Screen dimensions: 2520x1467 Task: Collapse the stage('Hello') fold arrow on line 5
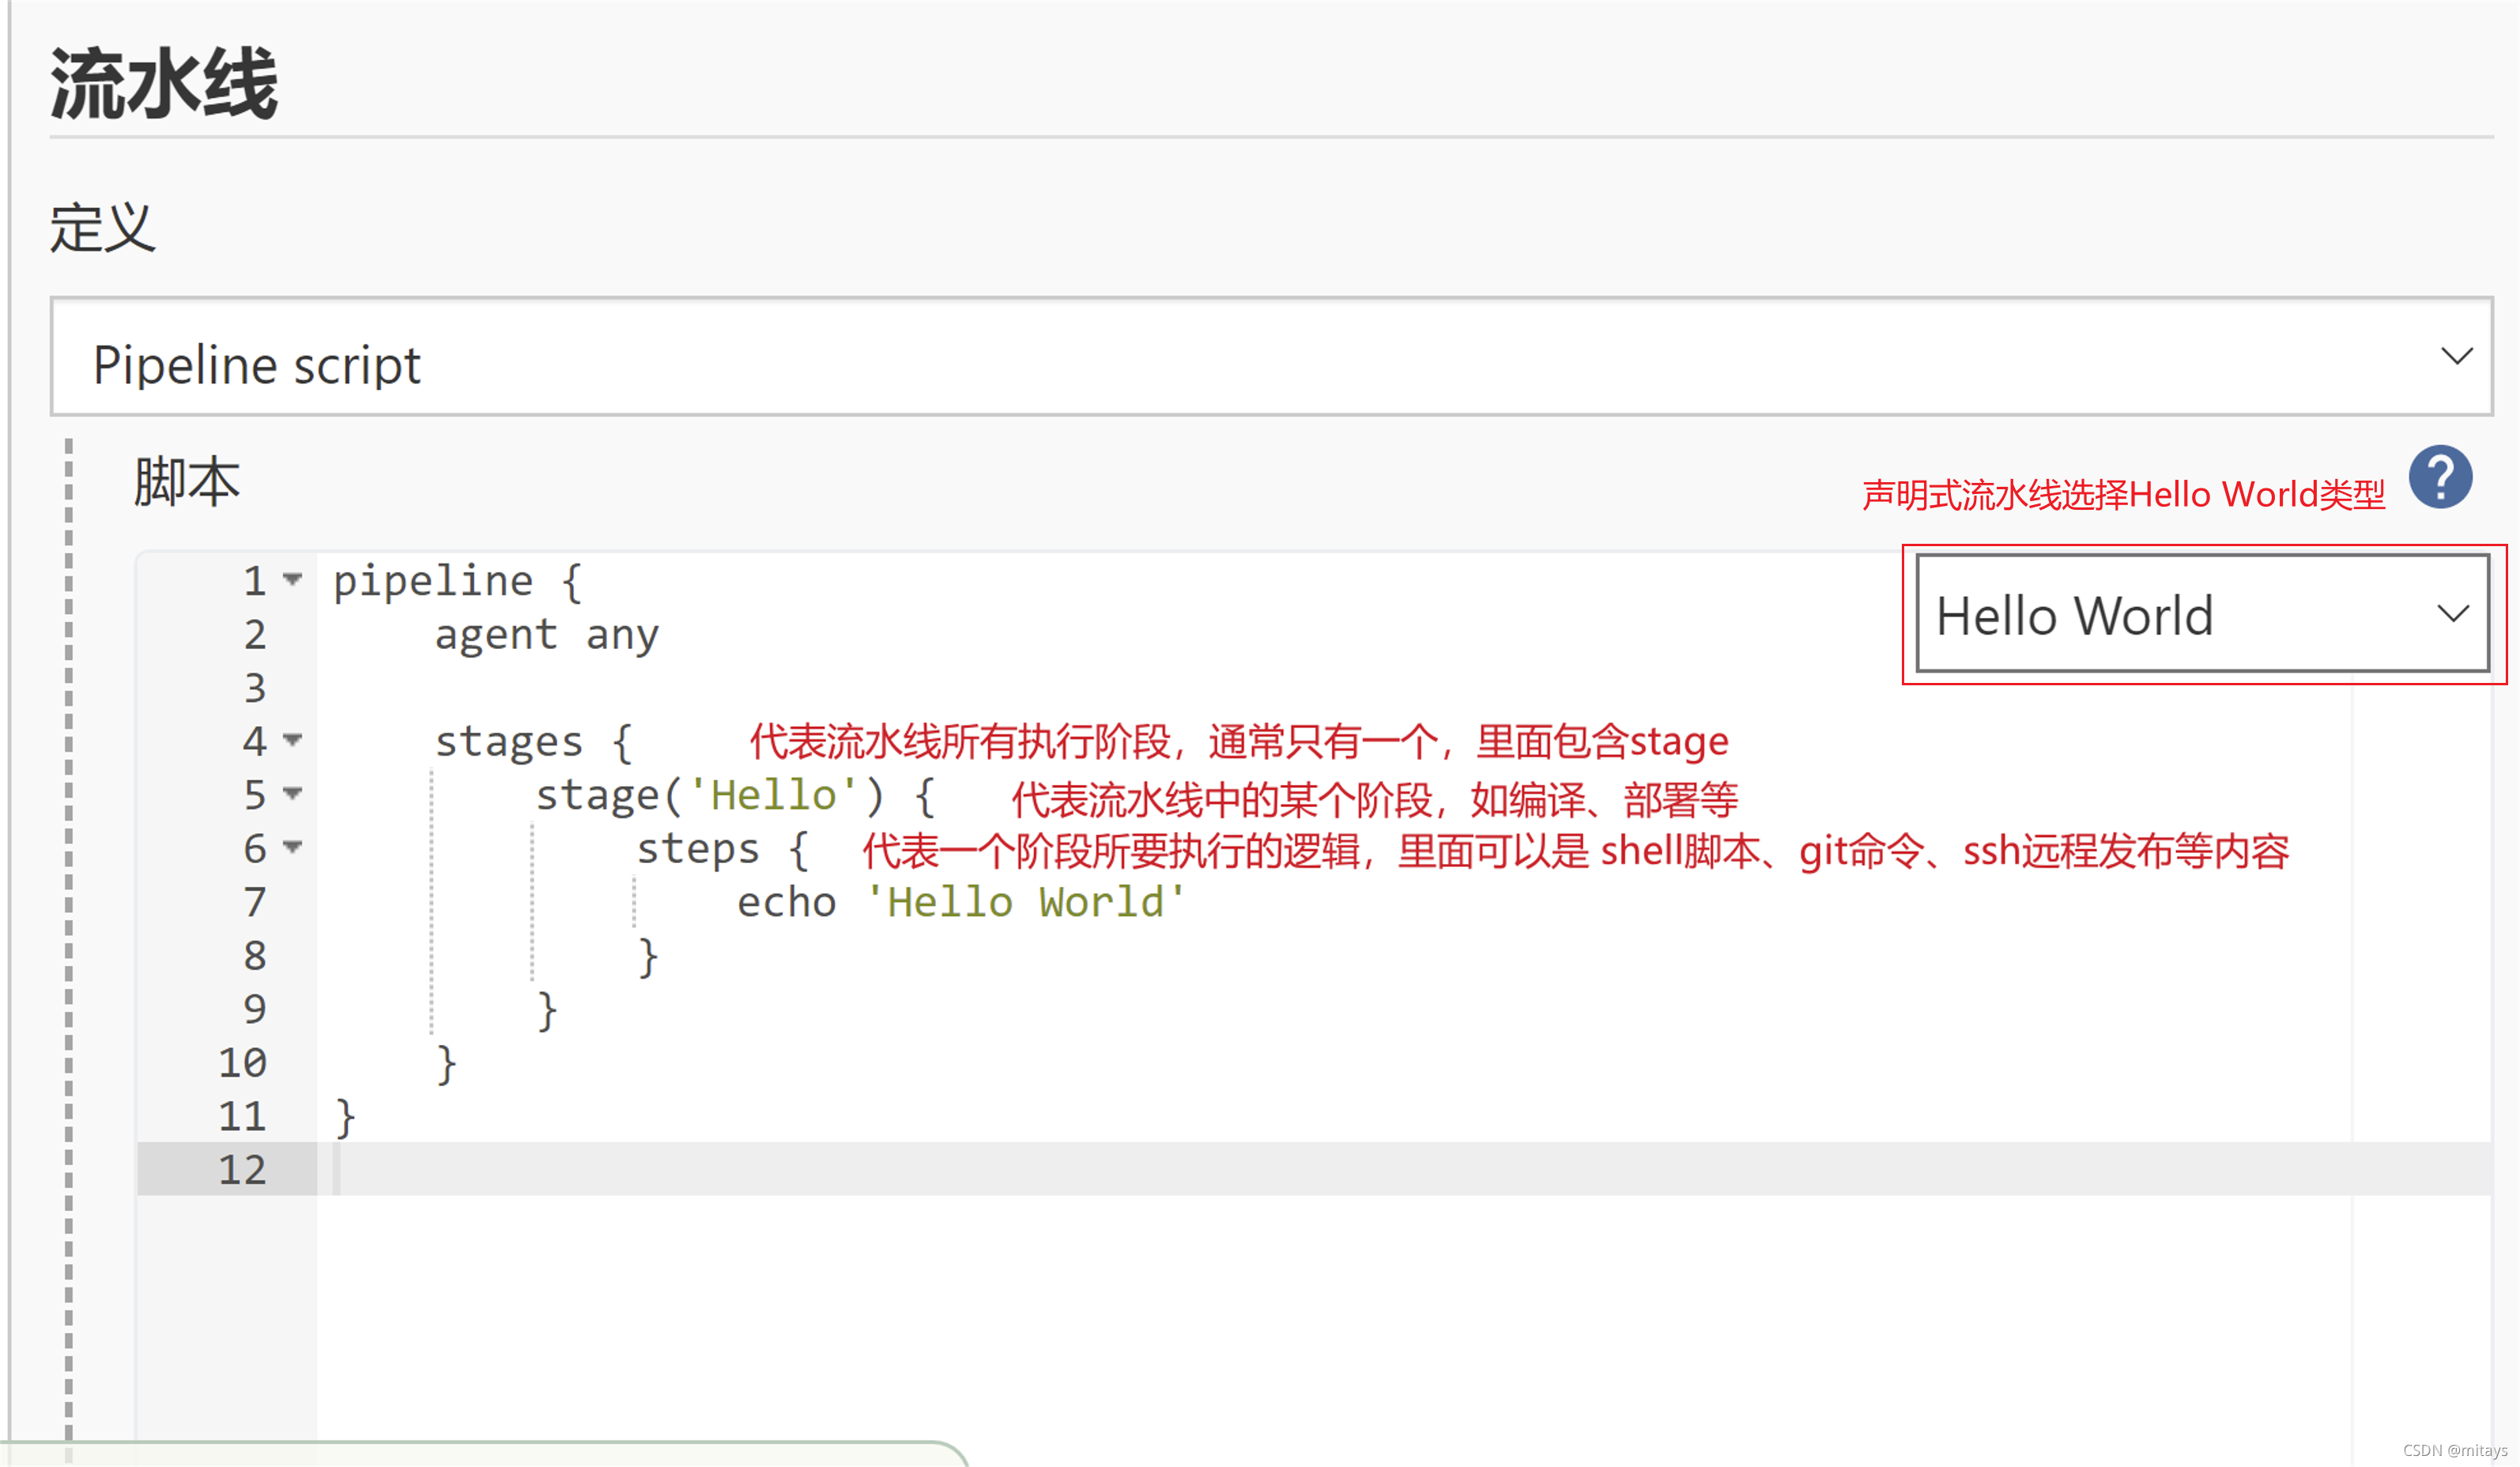pyautogui.click(x=292, y=794)
